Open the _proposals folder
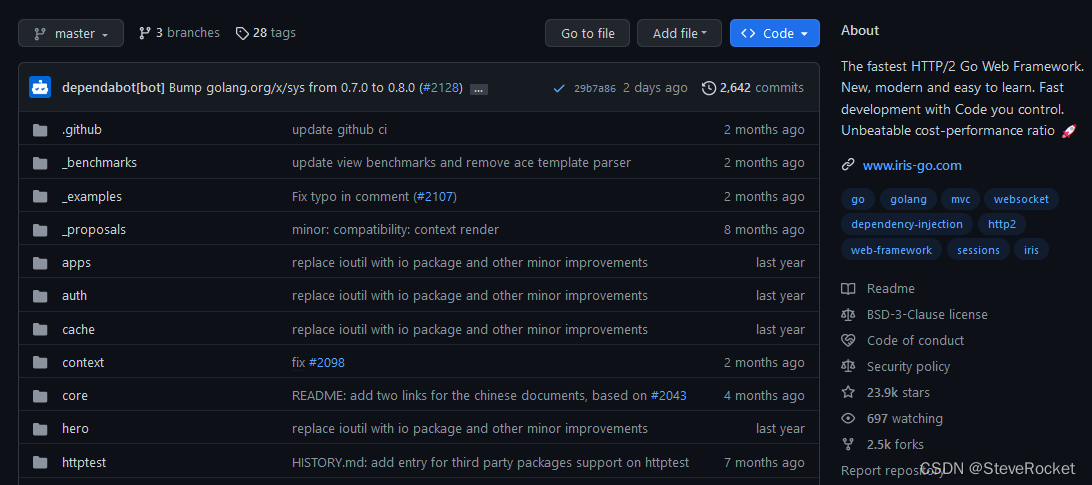The image size is (1092, 485). pos(93,229)
